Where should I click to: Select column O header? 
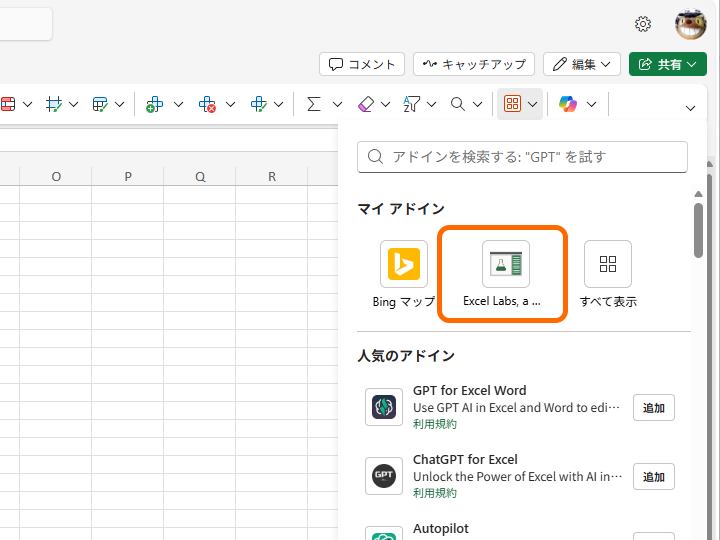[56, 177]
